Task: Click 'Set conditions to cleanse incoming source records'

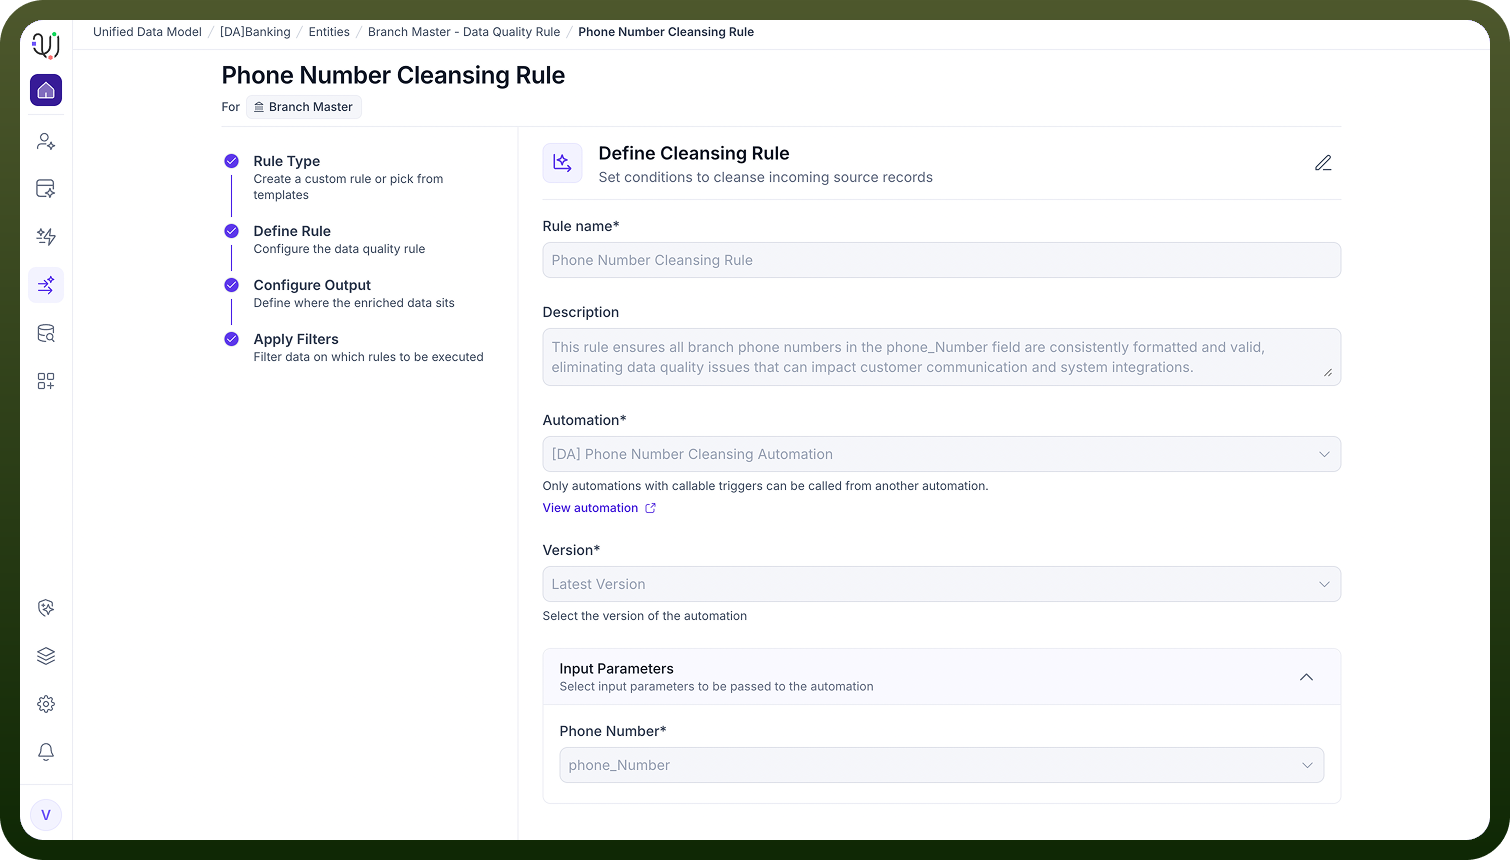Action: click(x=765, y=177)
